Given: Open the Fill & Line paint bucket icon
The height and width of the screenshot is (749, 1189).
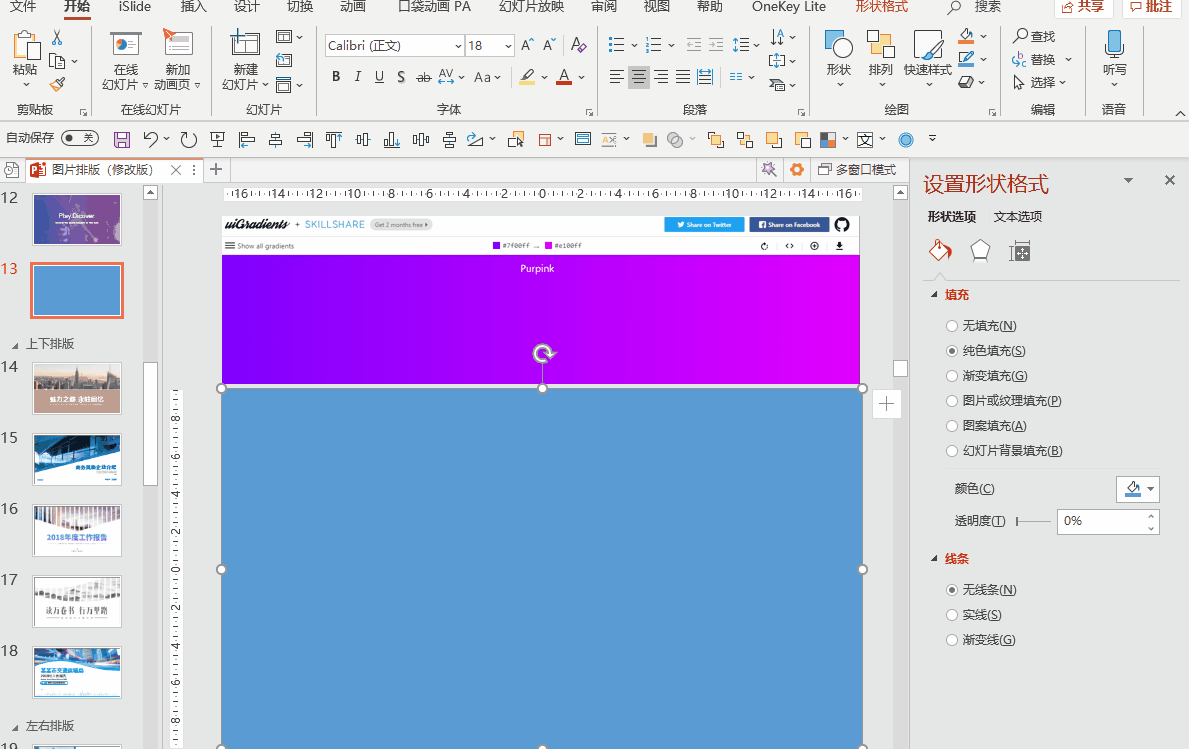Looking at the screenshot, I should tap(940, 250).
